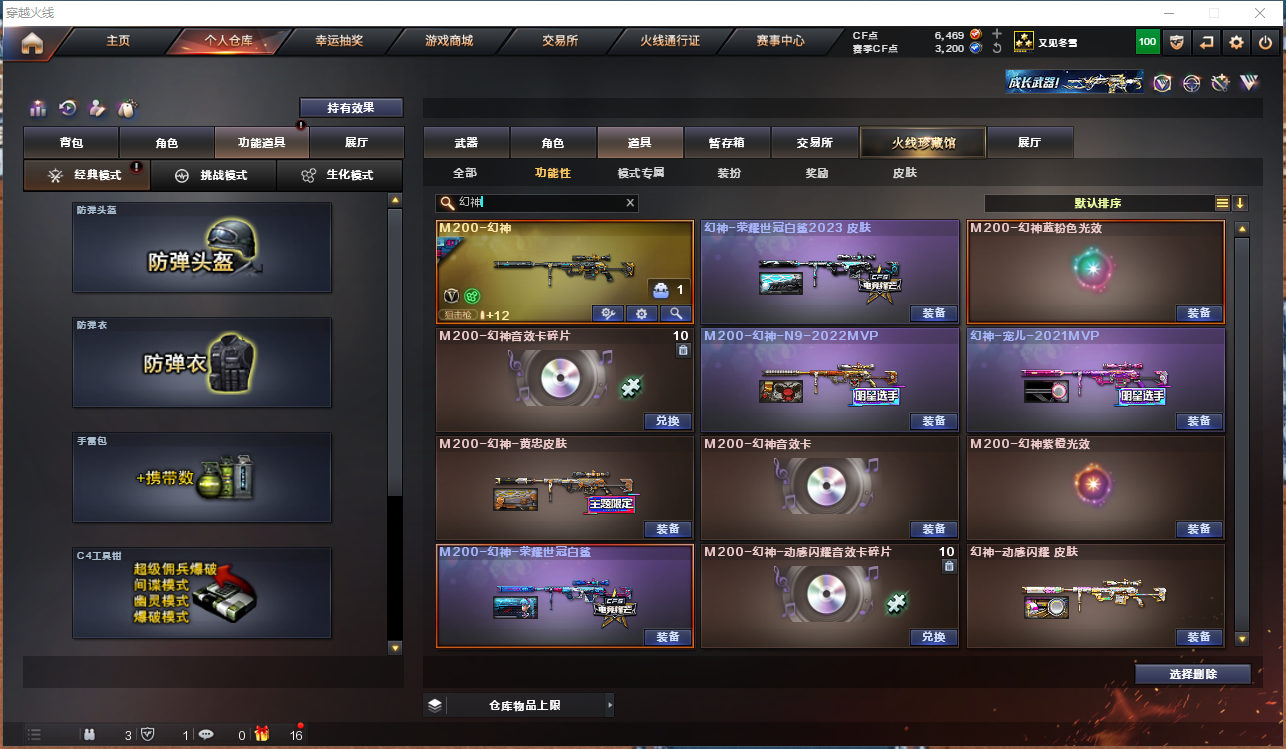Image resolution: width=1286 pixels, height=749 pixels.
Task: Redeem M200-幻神音效卡碎片 with 兑换
Action: pyautogui.click(x=668, y=422)
